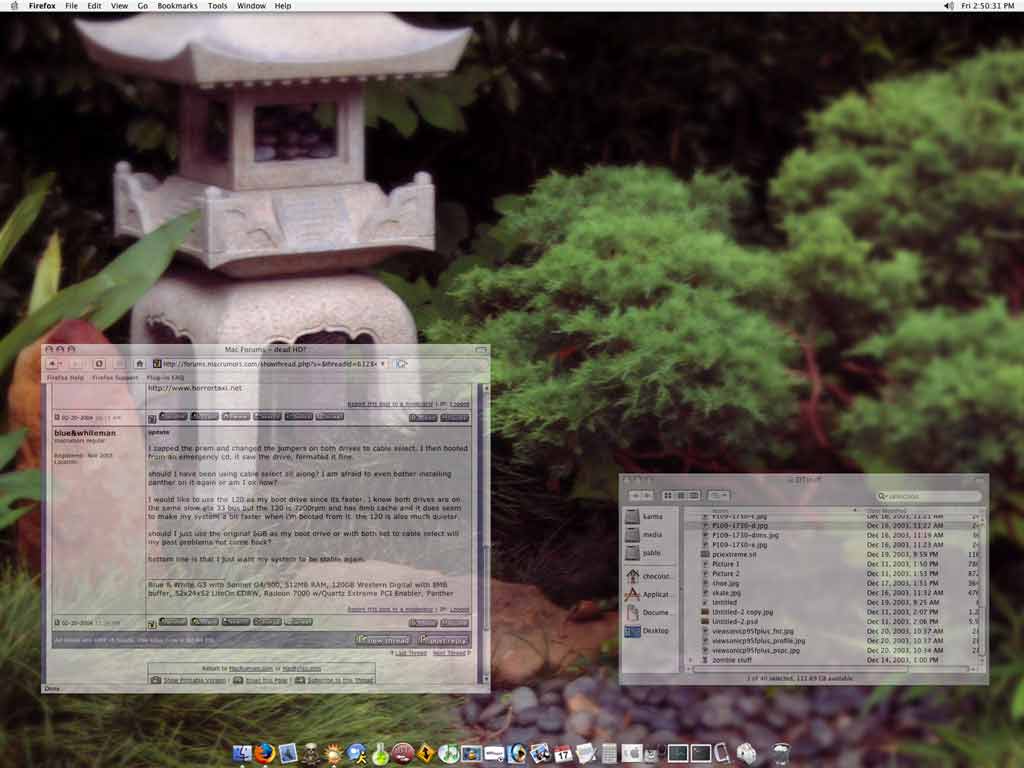1024x768 pixels.
Task: Select karma drive in Finder sidebar
Action: tap(645, 517)
